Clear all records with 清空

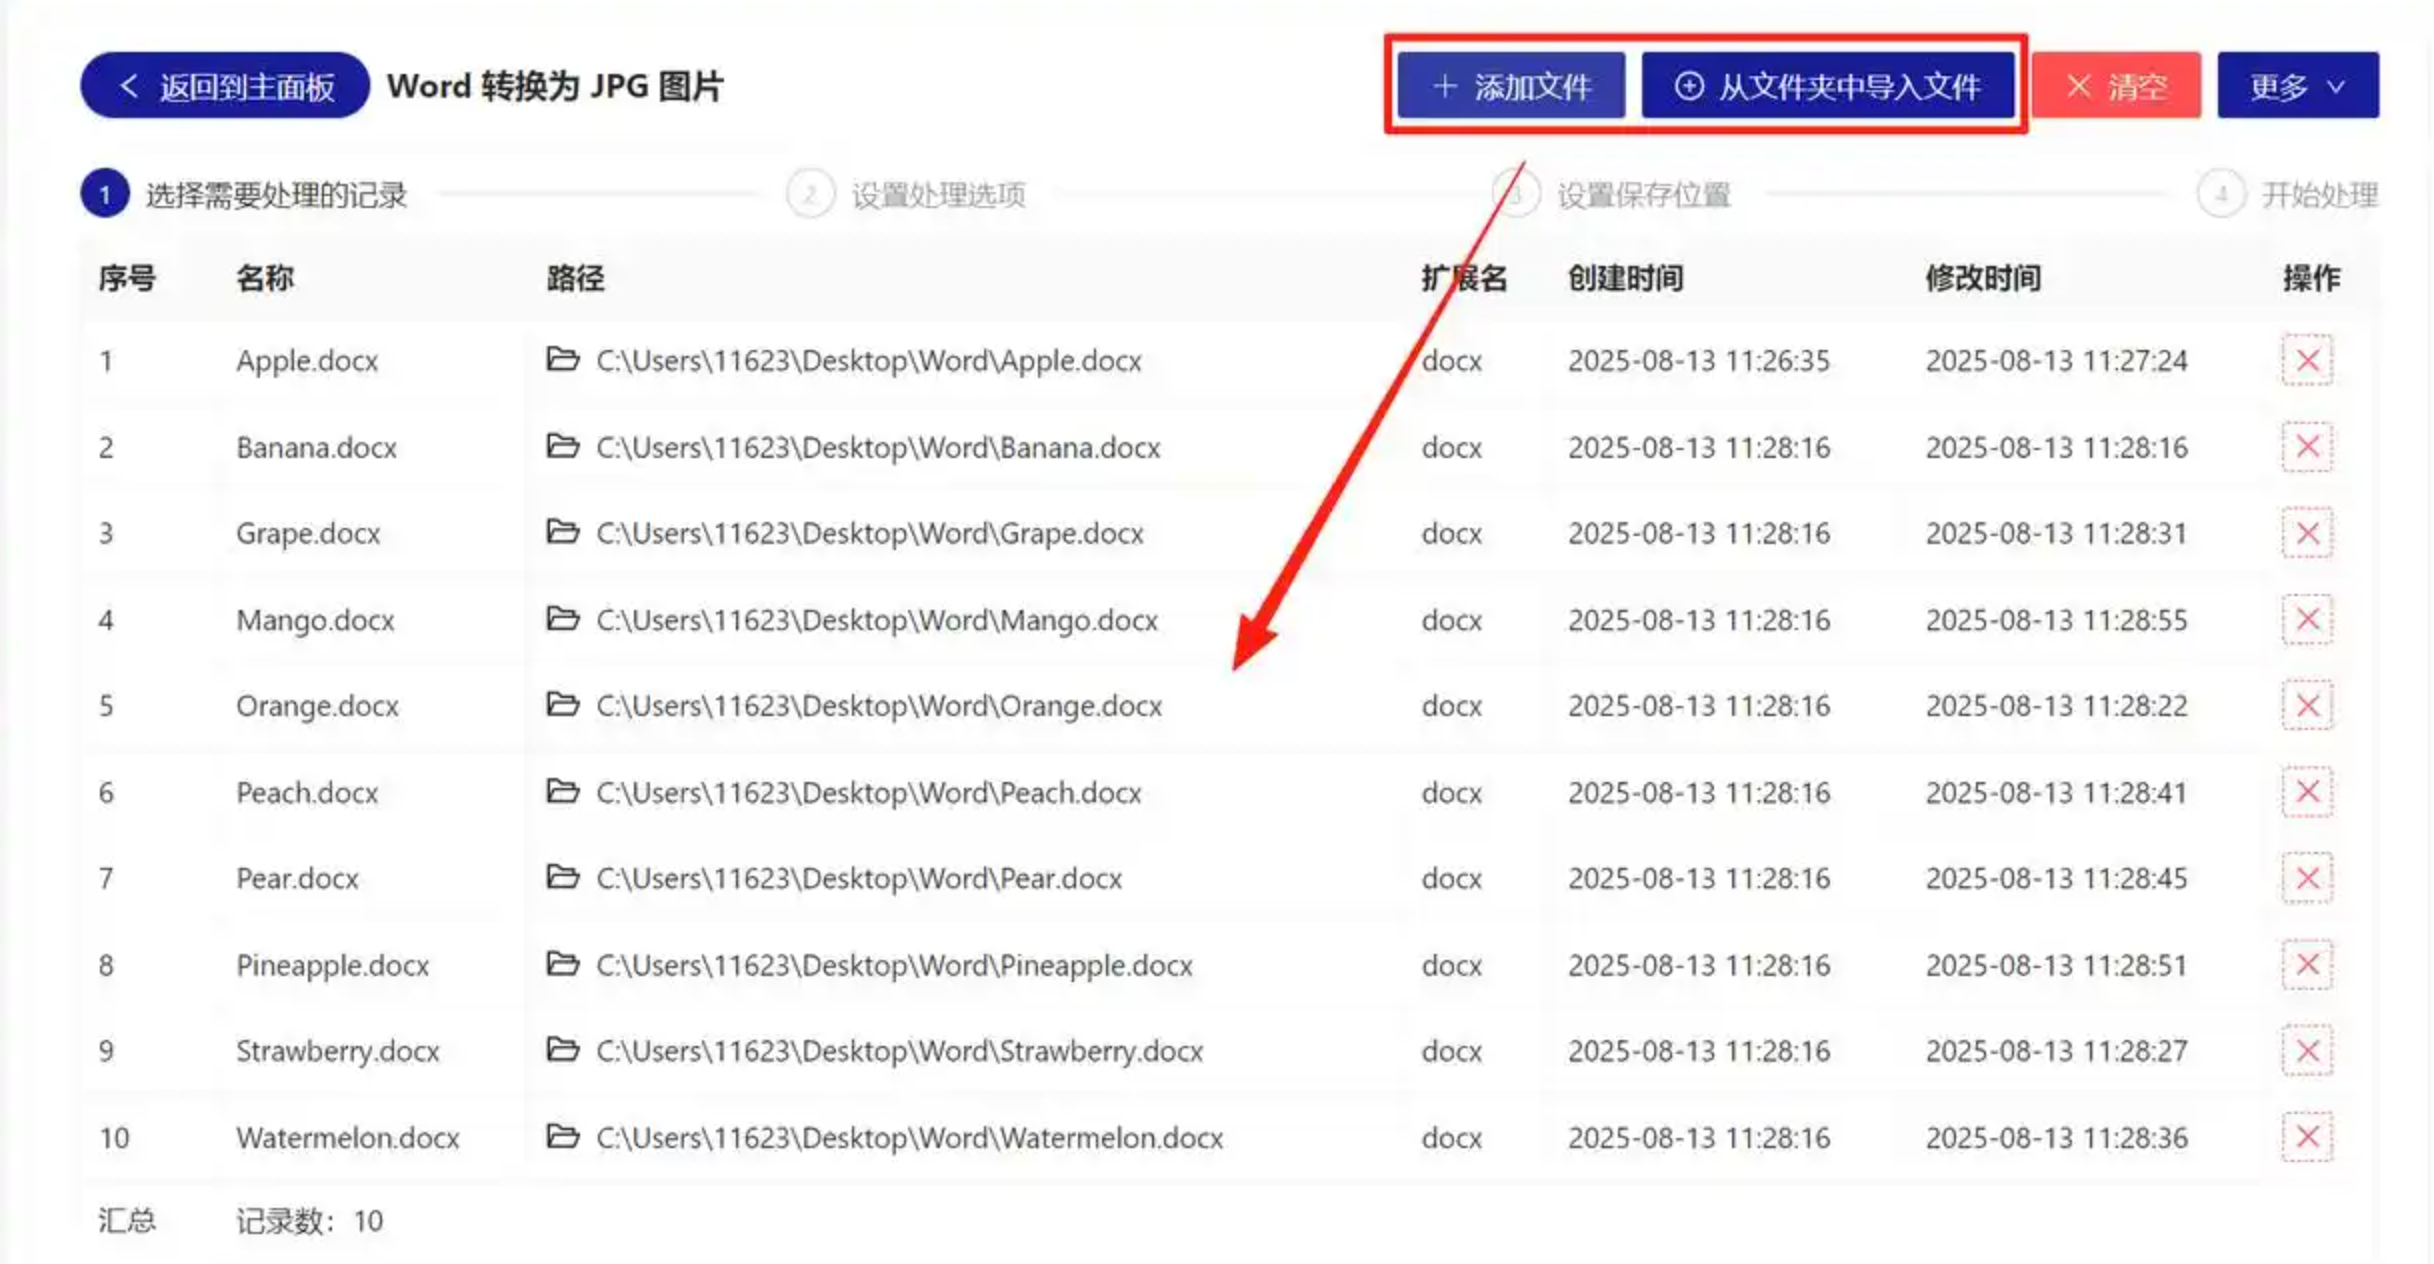(x=2116, y=86)
